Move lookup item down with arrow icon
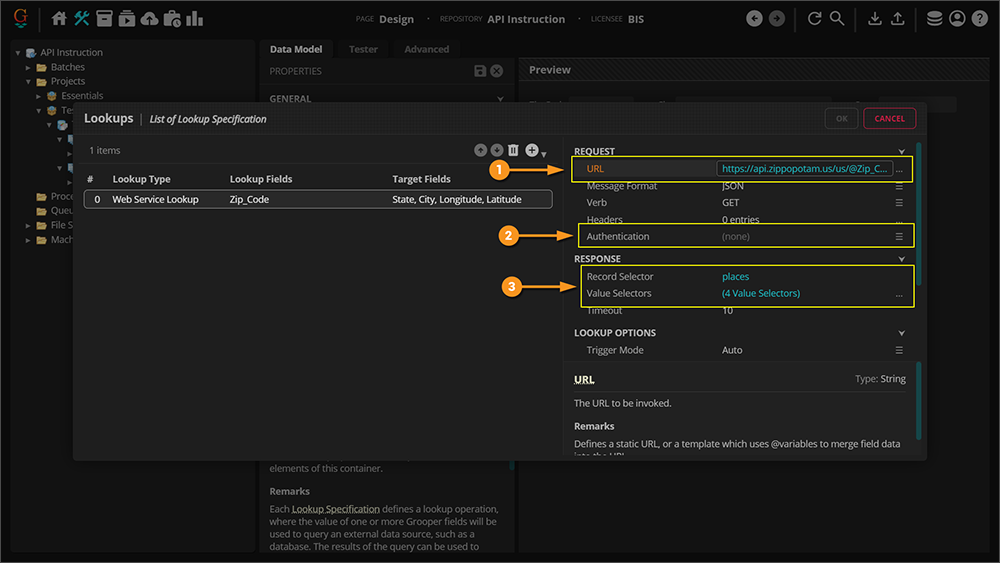Image resolution: width=1000 pixels, height=563 pixels. point(497,150)
